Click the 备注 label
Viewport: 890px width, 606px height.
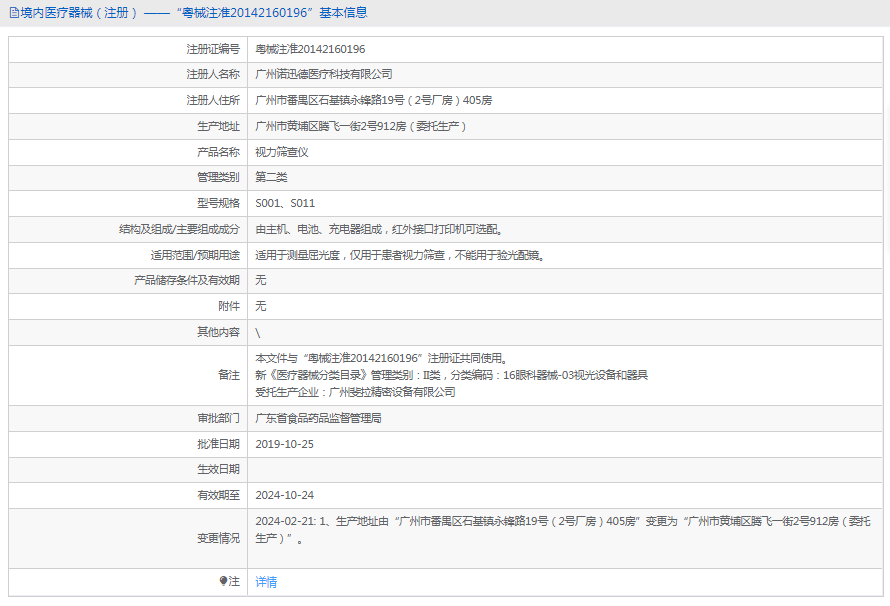tap(229, 375)
